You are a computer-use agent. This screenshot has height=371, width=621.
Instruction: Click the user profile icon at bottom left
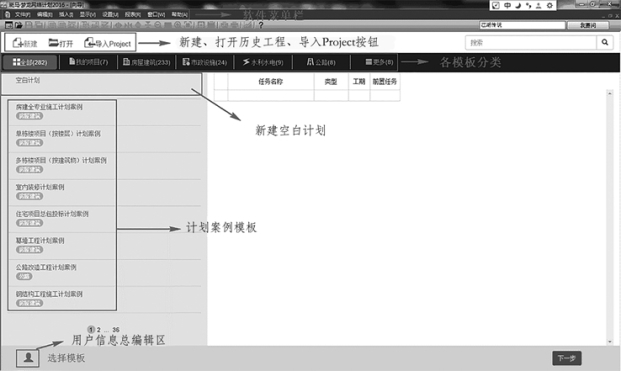coord(28,358)
